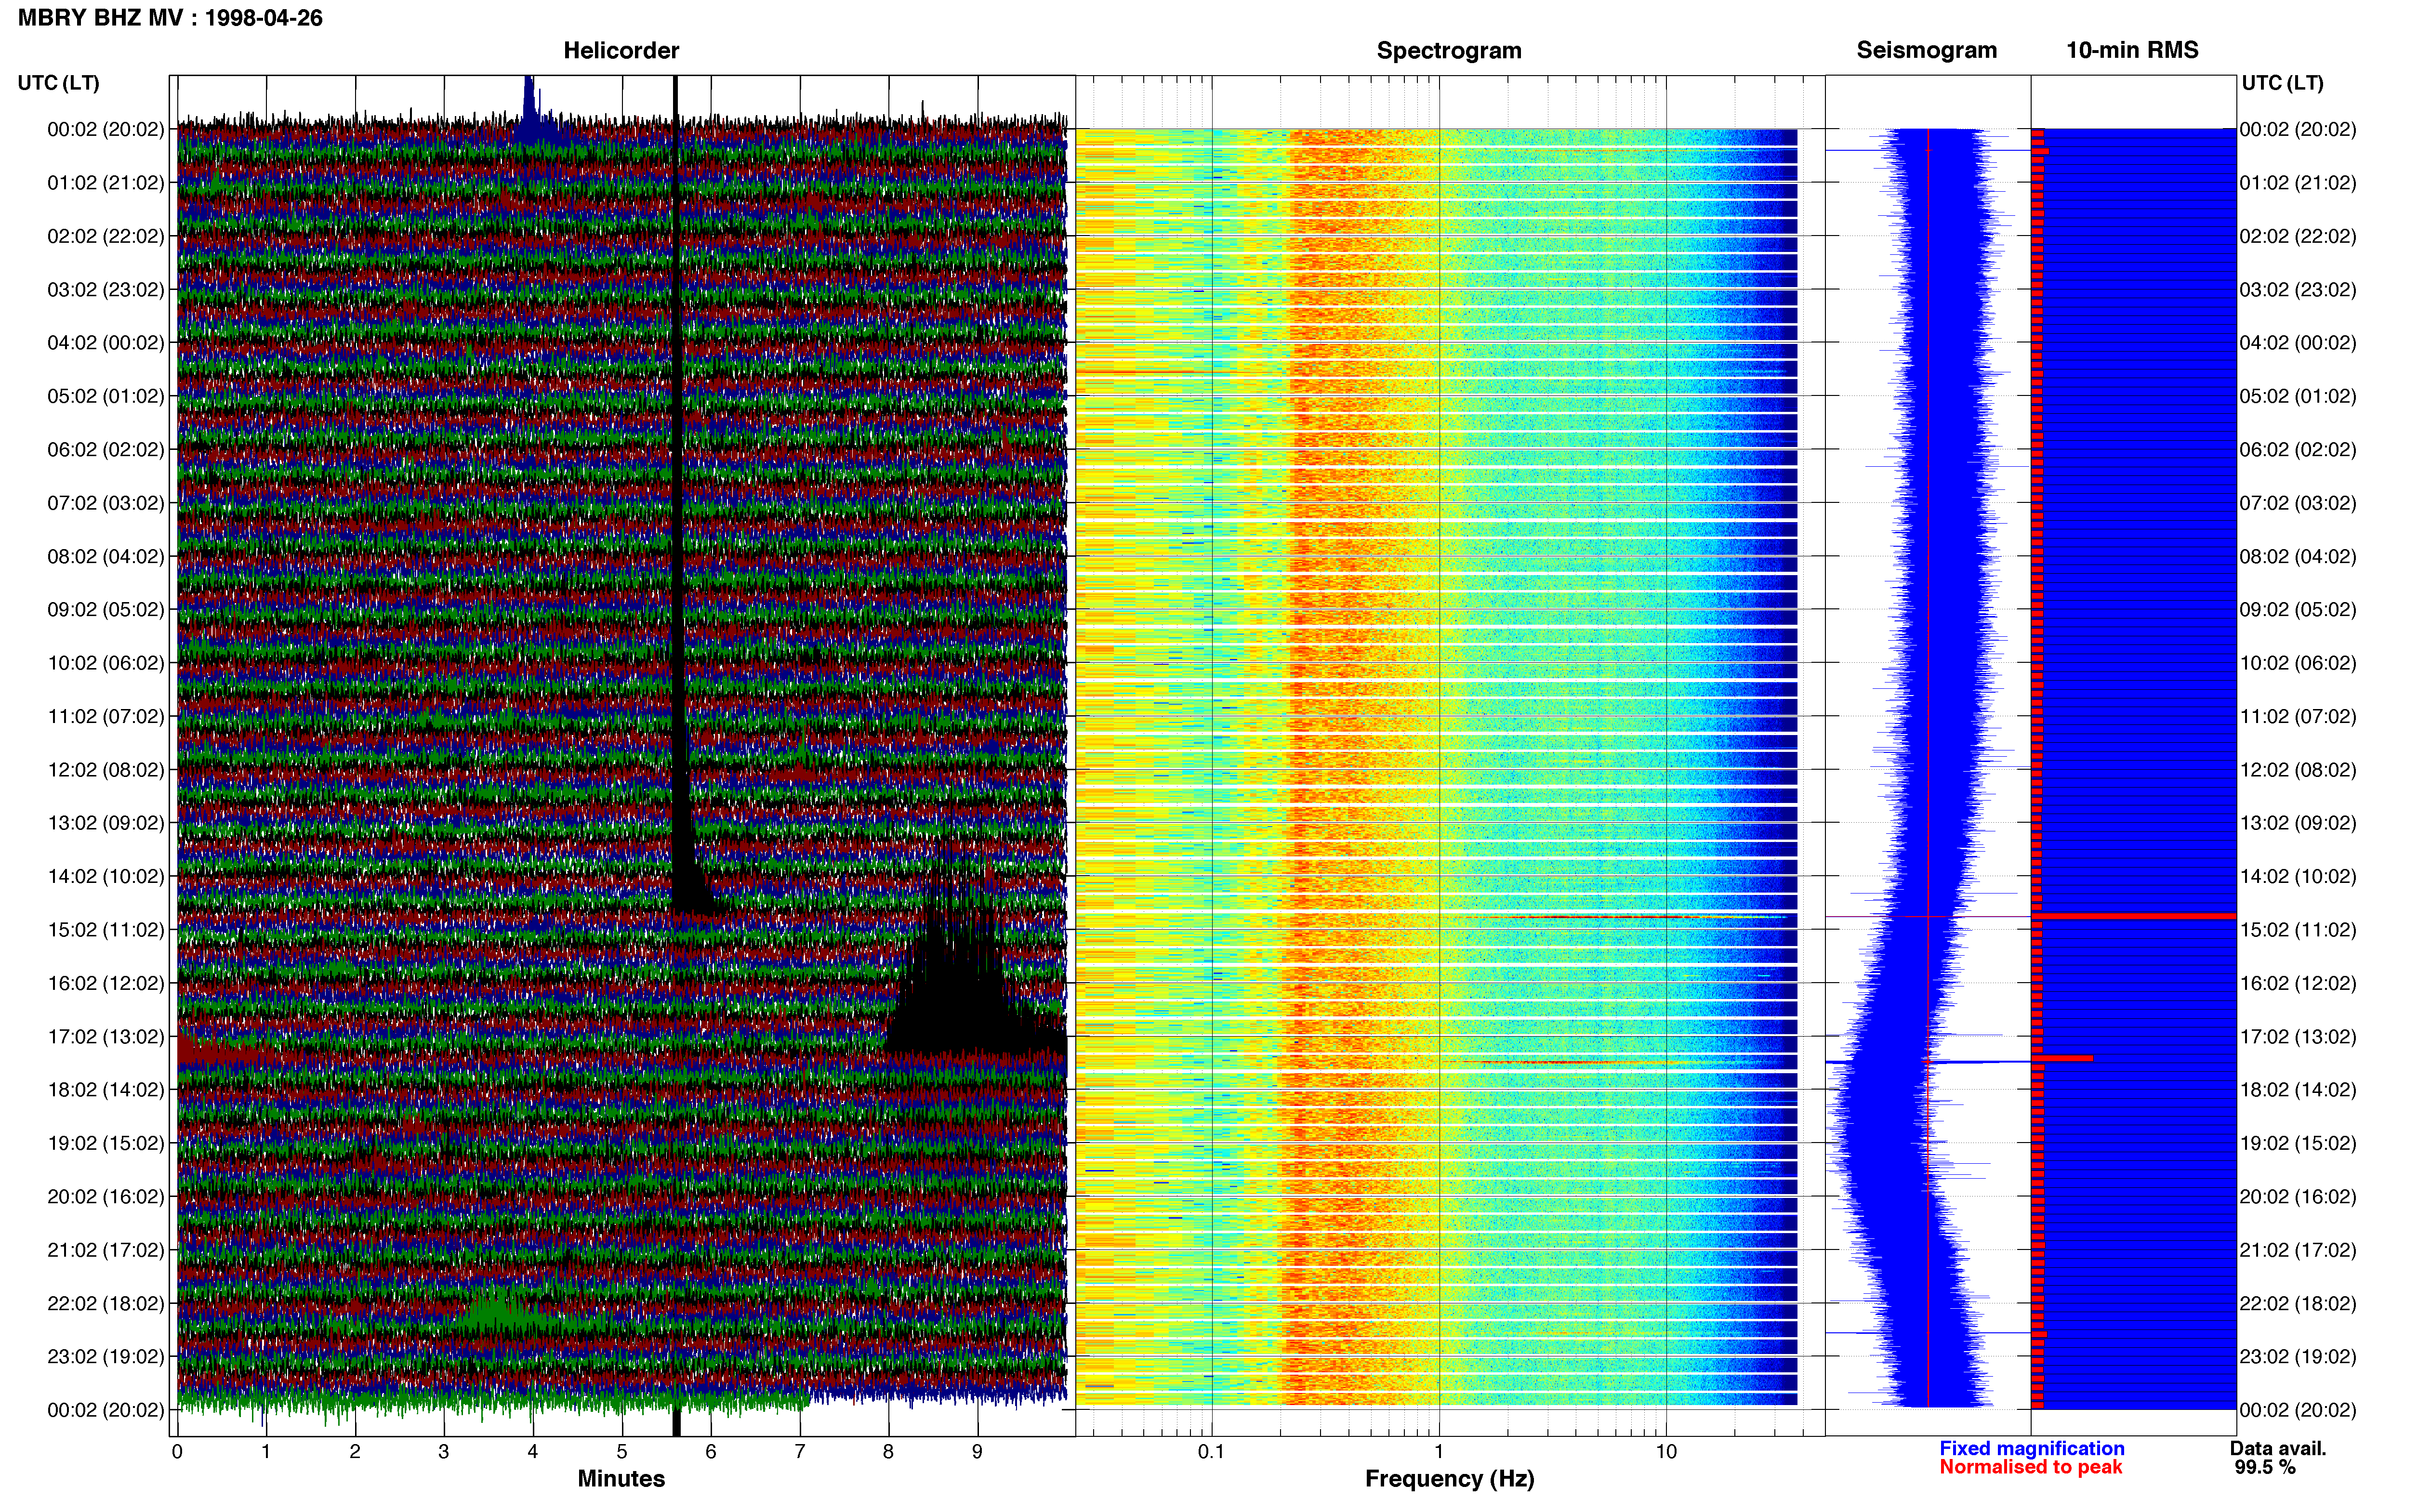
Task: Click the "7" tick on the Minutes axis
Action: [800, 1452]
